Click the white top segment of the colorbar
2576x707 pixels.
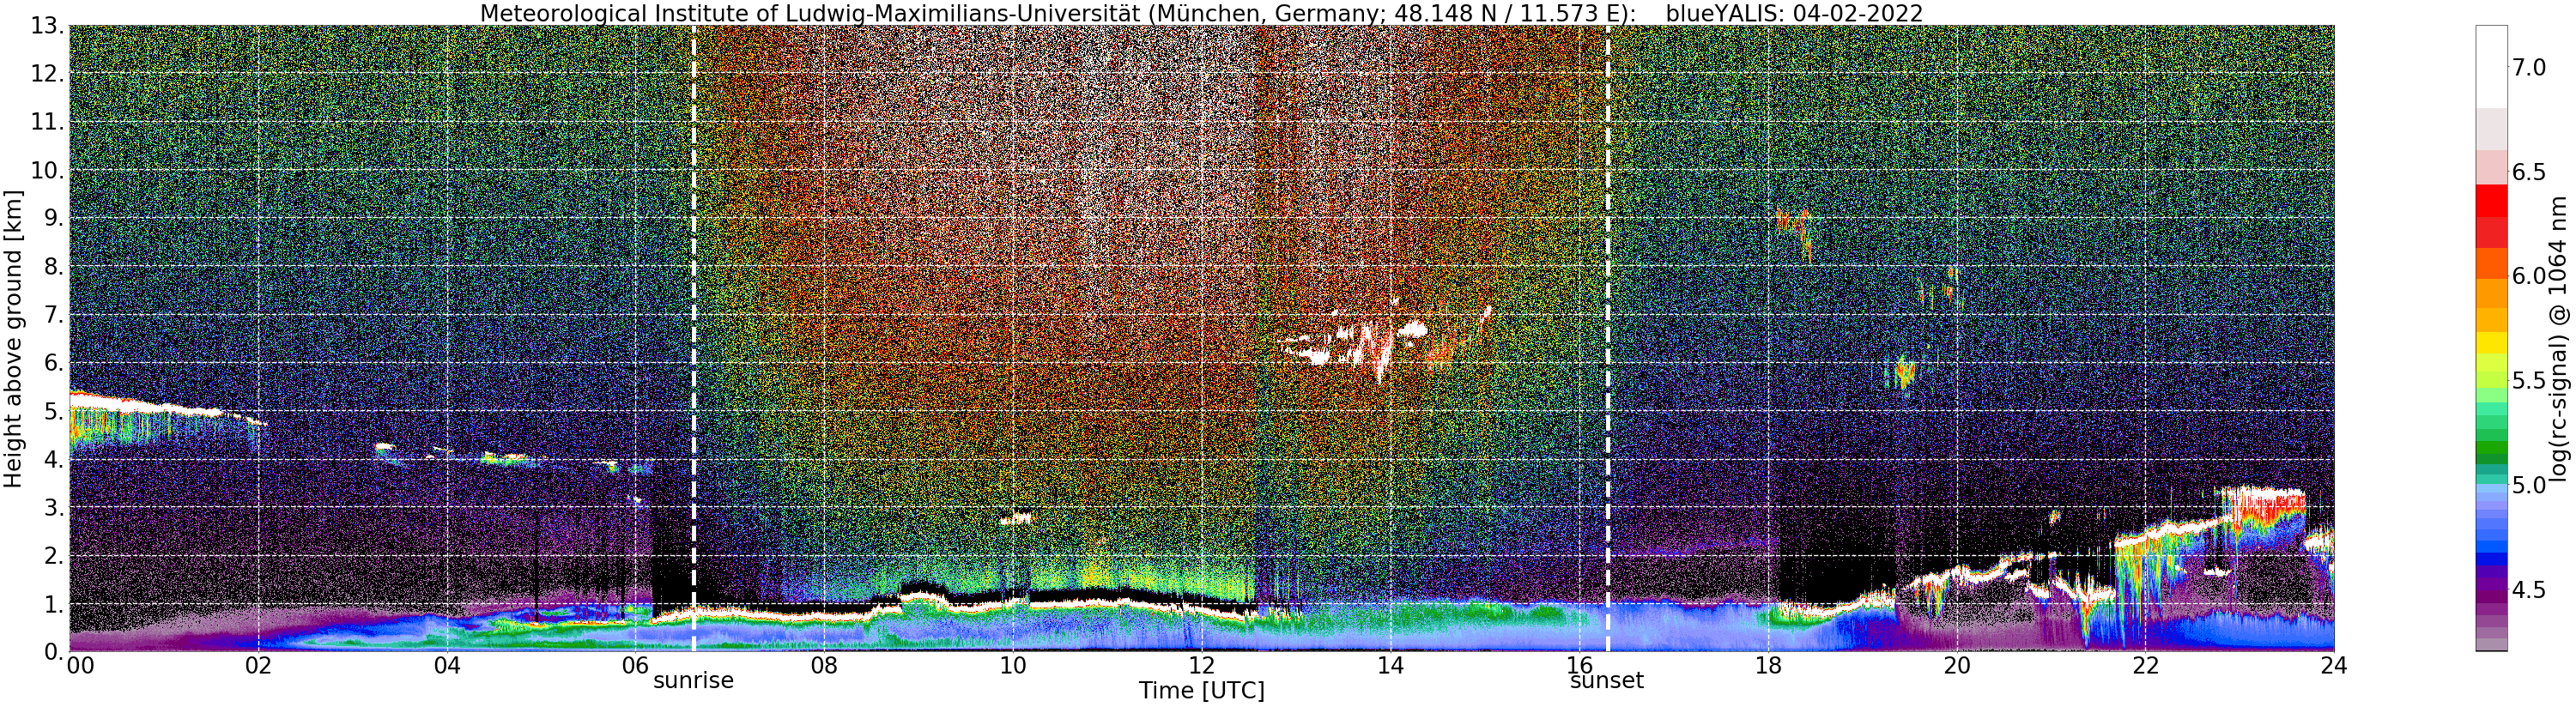[x=2491, y=67]
